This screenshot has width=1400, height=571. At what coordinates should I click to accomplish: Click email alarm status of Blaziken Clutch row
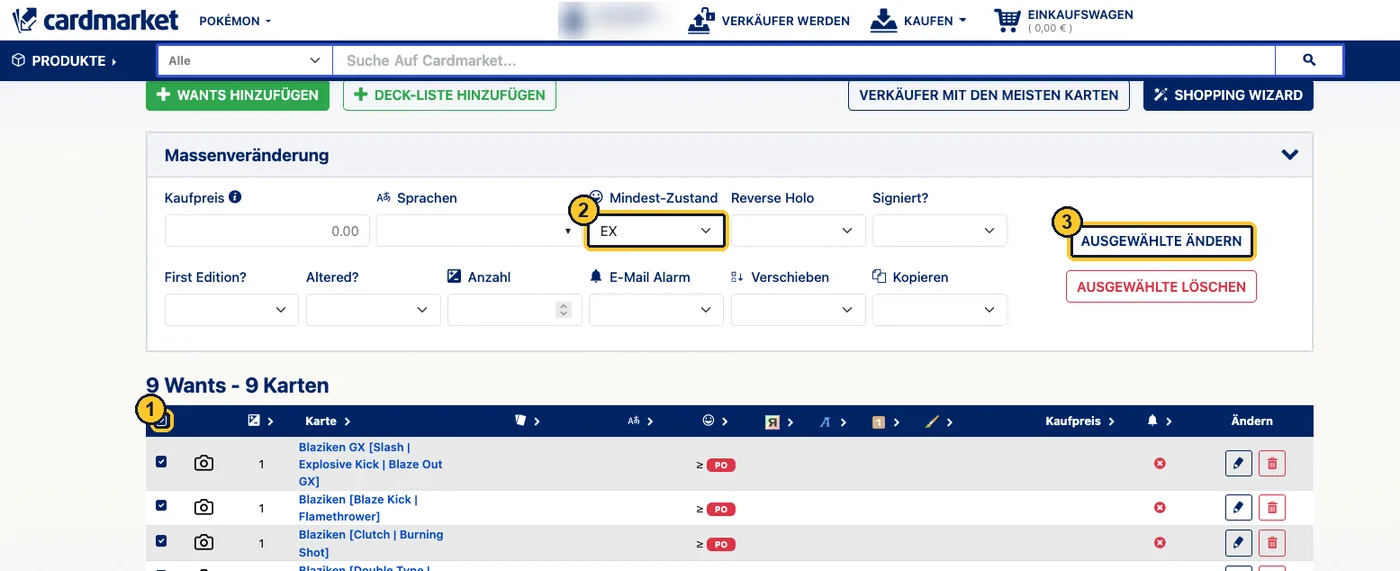[1159, 543]
